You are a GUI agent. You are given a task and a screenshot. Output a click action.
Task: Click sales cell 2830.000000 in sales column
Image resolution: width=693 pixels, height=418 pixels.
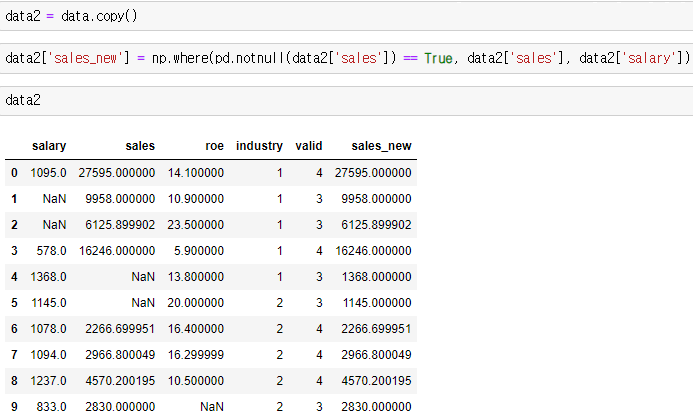click(x=120, y=407)
